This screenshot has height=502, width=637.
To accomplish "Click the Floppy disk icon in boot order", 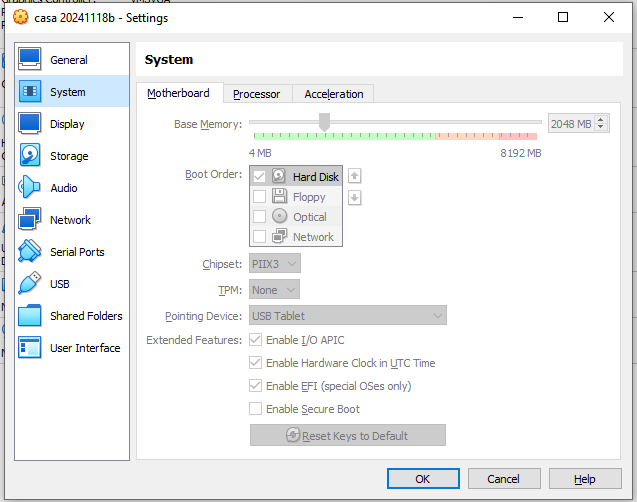I will (279, 196).
